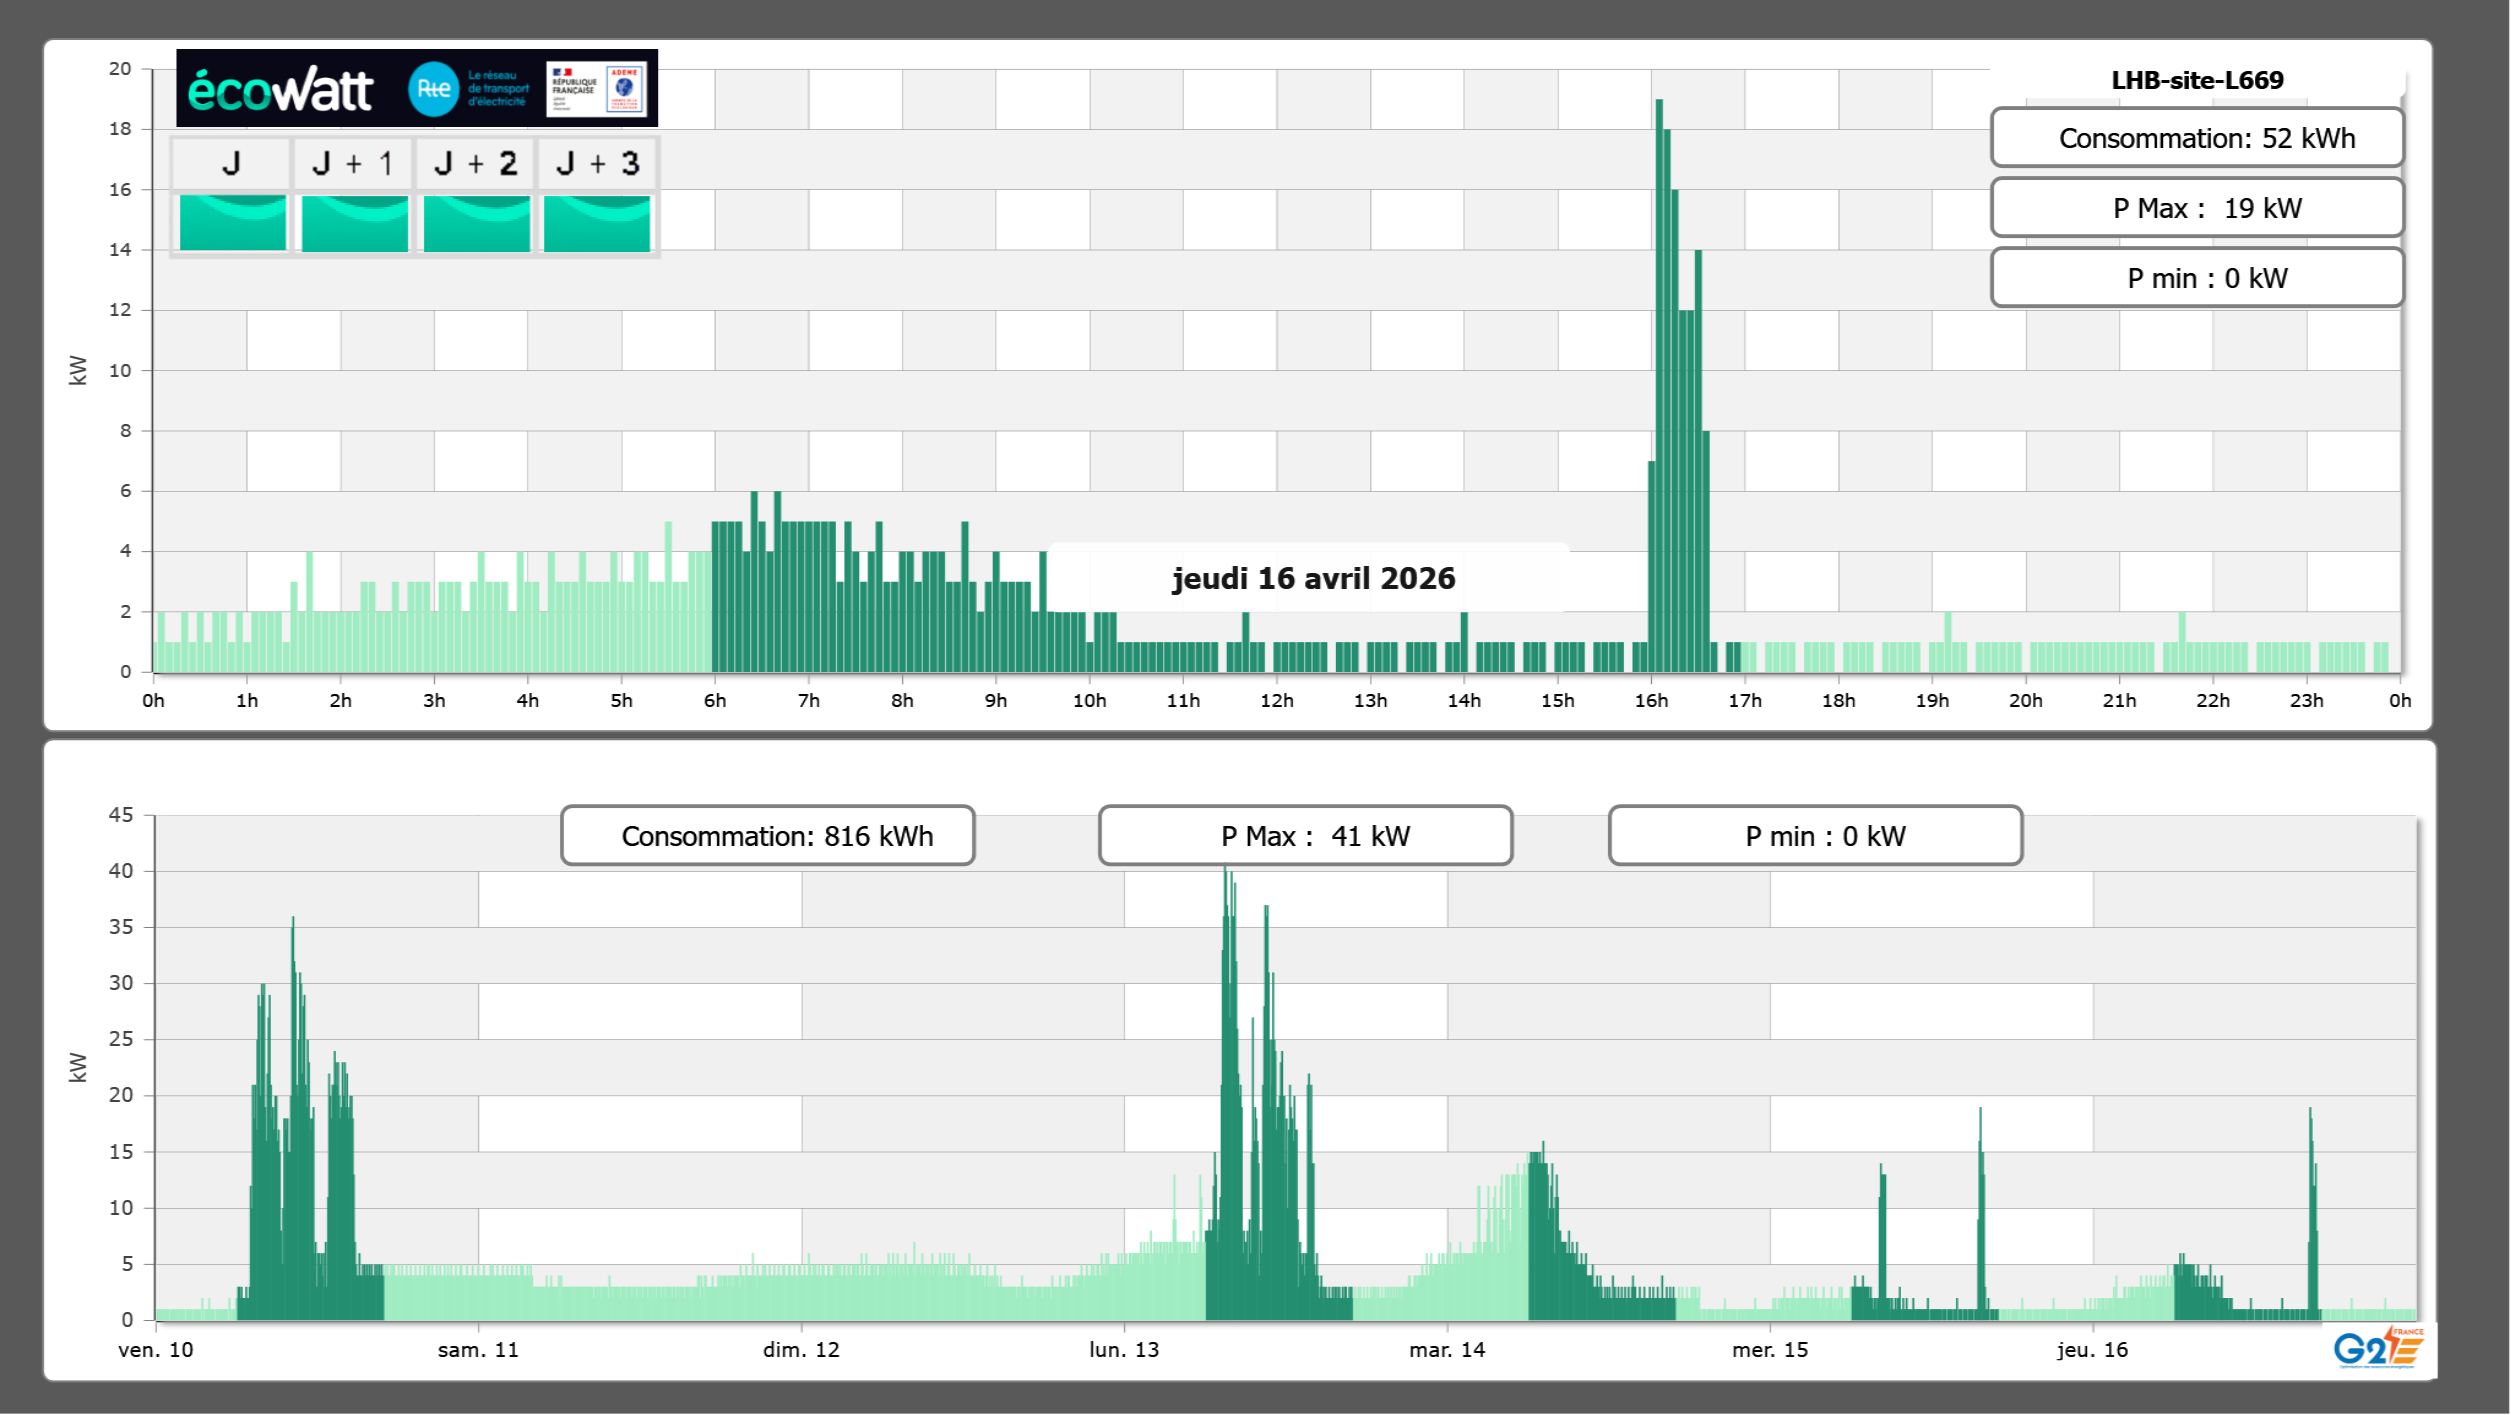Click the Rte round logo
Image resolution: width=2511 pixels, height=1415 pixels.
click(433, 89)
